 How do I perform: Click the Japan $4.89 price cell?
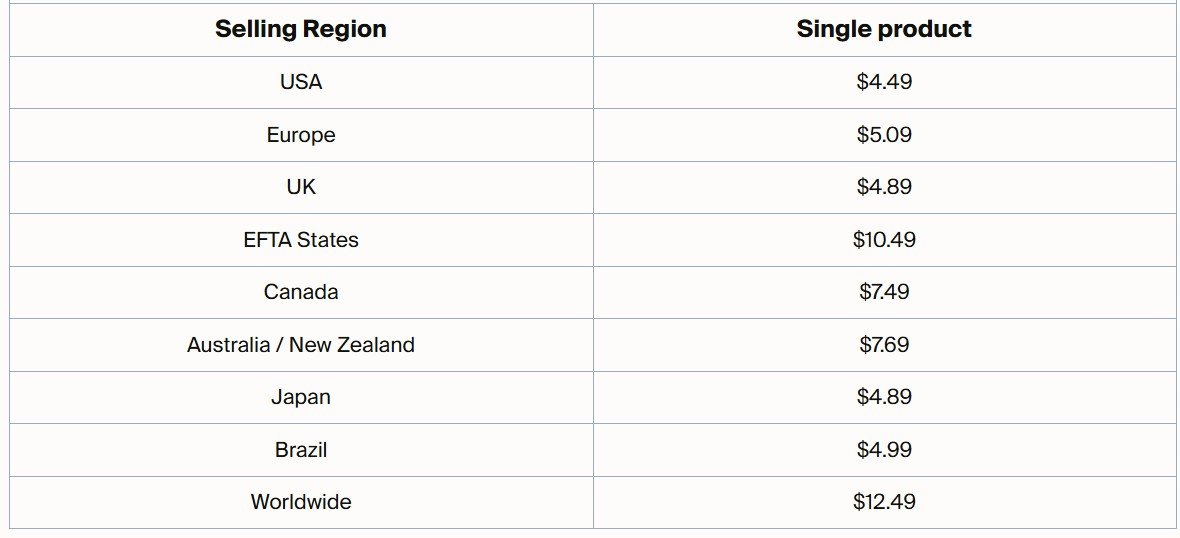[884, 397]
